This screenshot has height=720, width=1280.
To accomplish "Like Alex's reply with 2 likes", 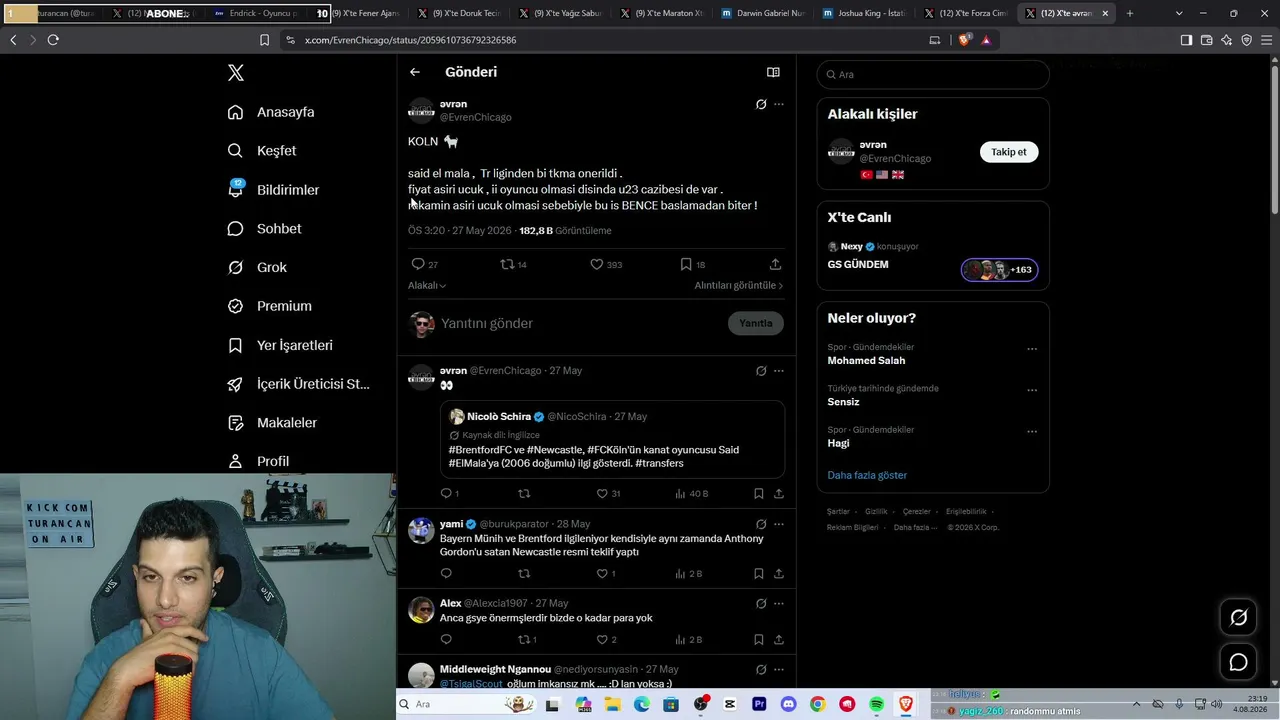I will 606,639.
